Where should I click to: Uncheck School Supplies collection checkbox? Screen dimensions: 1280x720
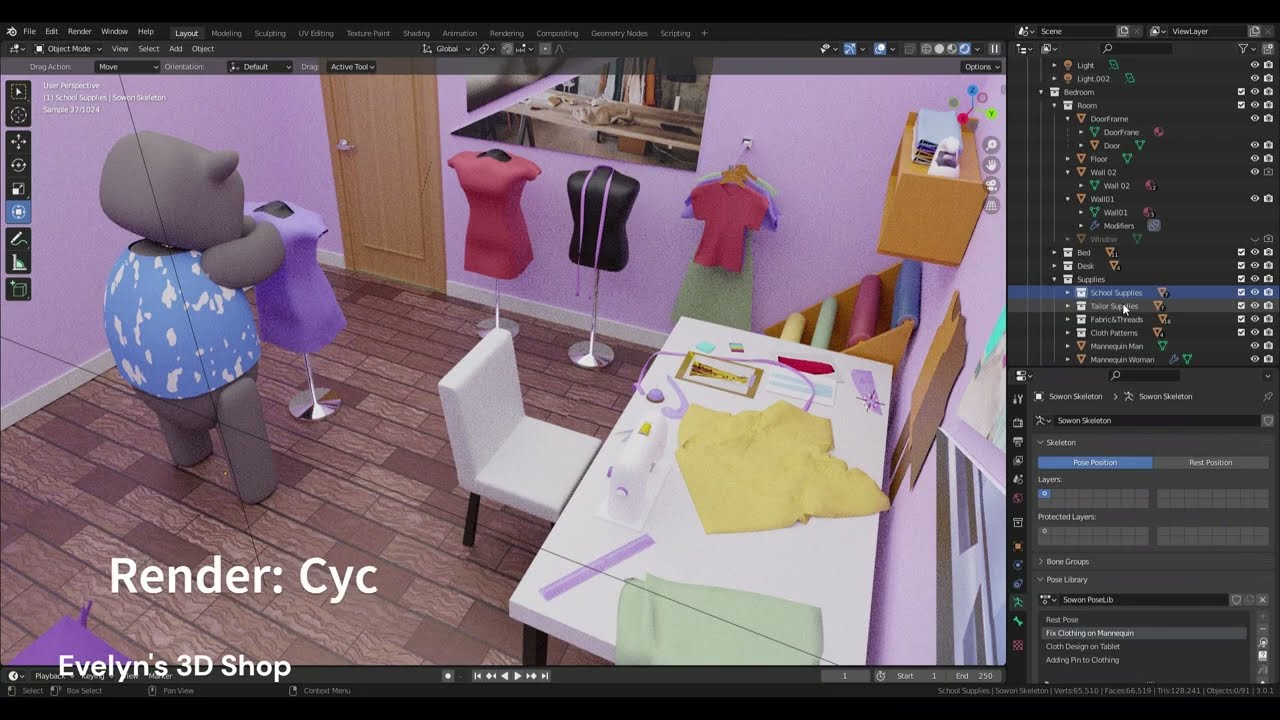coord(1242,293)
